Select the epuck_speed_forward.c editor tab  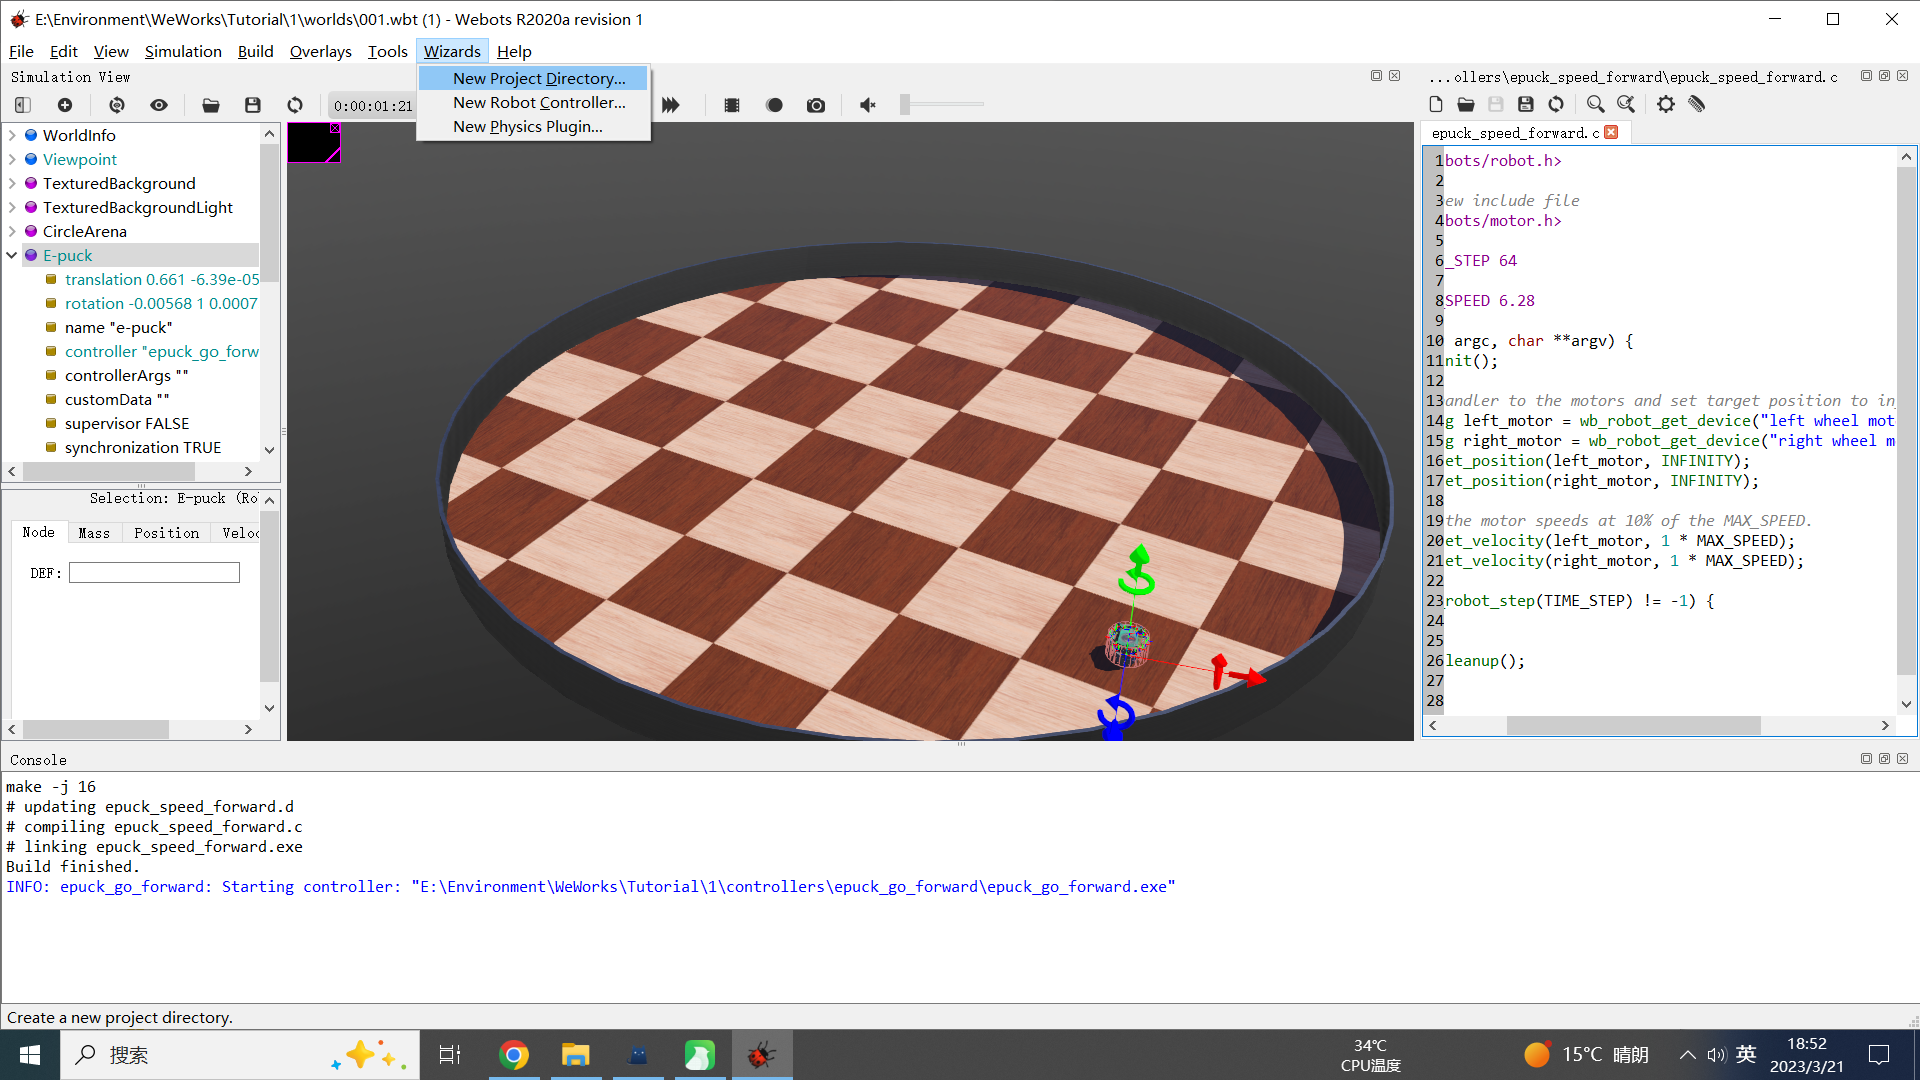pyautogui.click(x=1515, y=132)
